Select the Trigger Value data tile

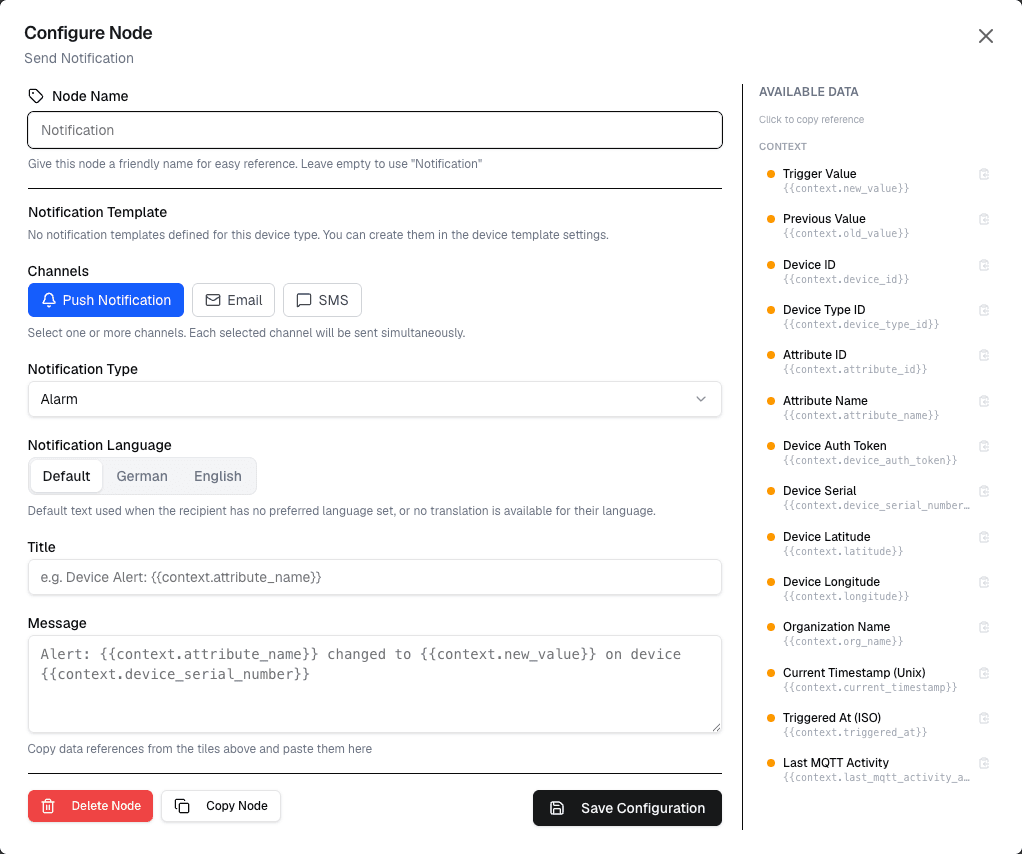[877, 181]
